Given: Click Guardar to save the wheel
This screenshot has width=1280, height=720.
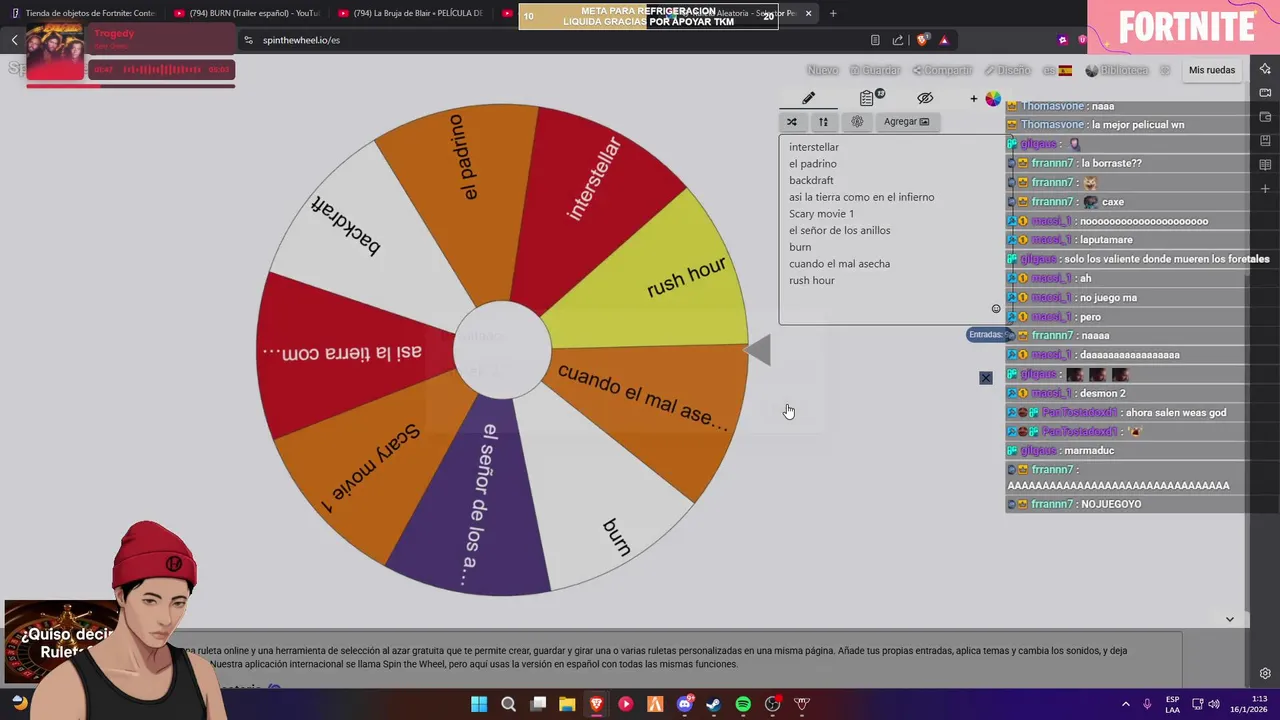Looking at the screenshot, I should click(875, 70).
